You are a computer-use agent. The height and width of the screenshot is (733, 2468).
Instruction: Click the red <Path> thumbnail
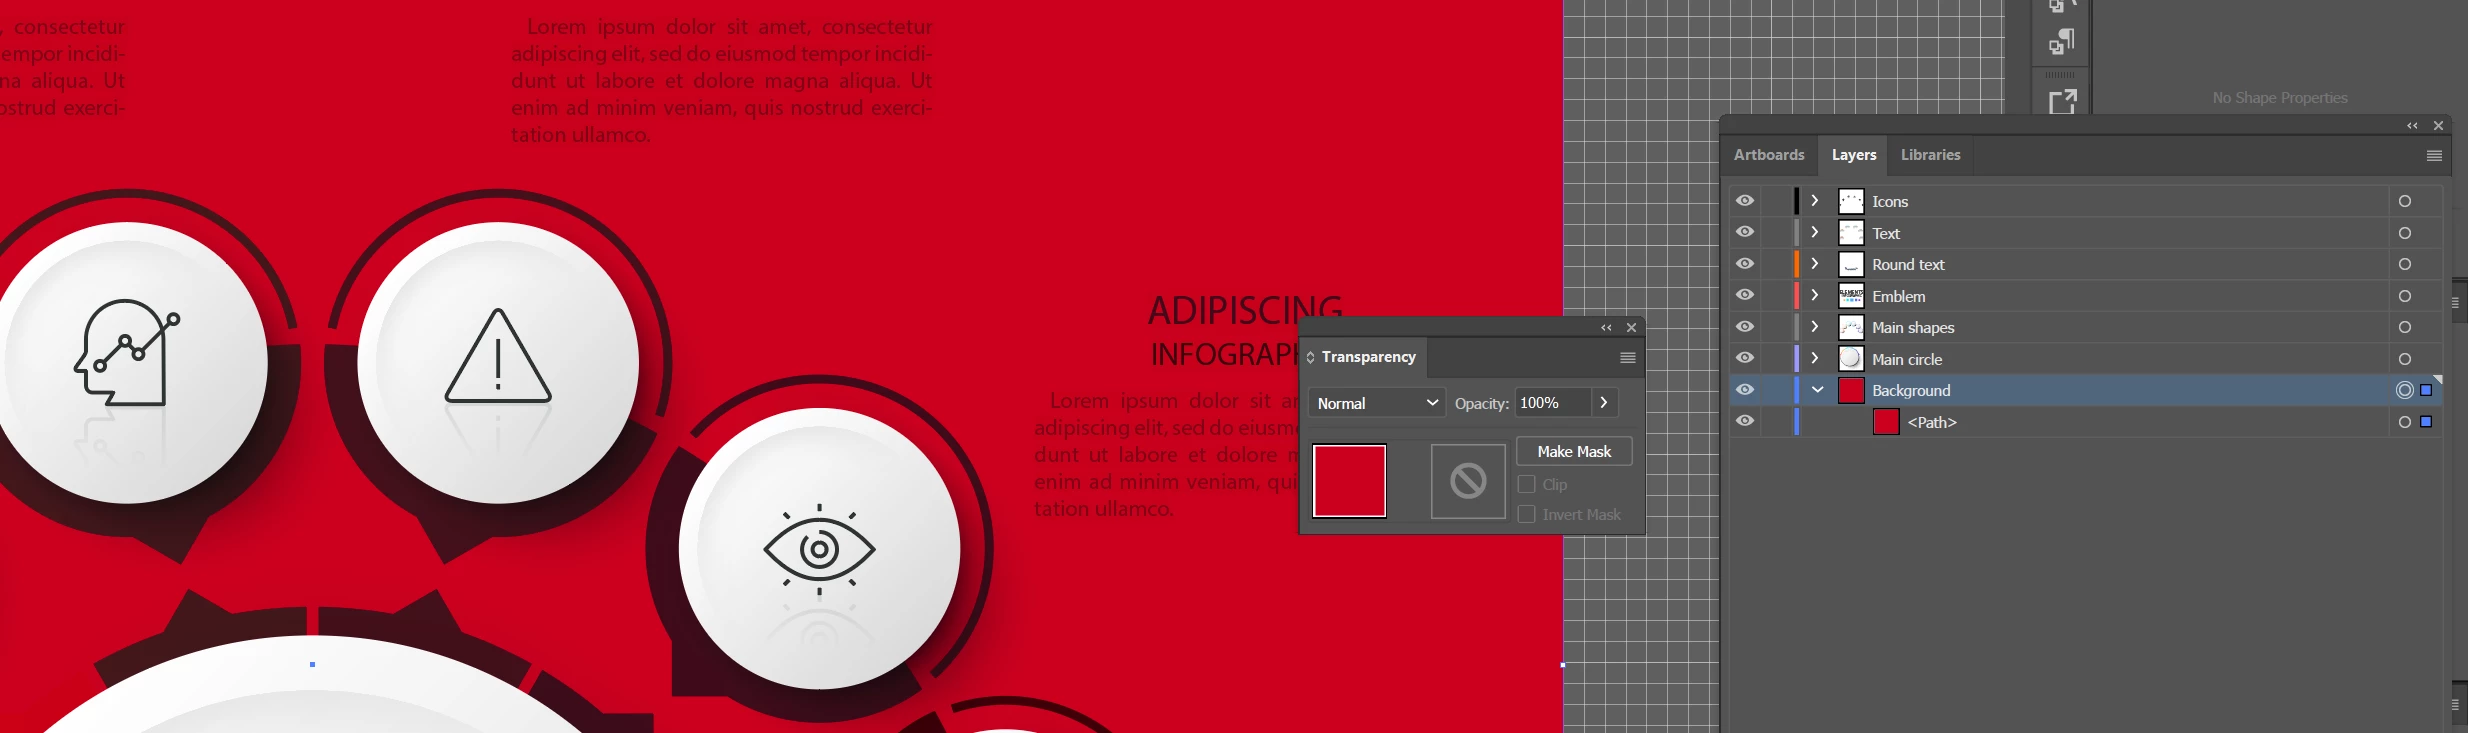pos(1886,422)
